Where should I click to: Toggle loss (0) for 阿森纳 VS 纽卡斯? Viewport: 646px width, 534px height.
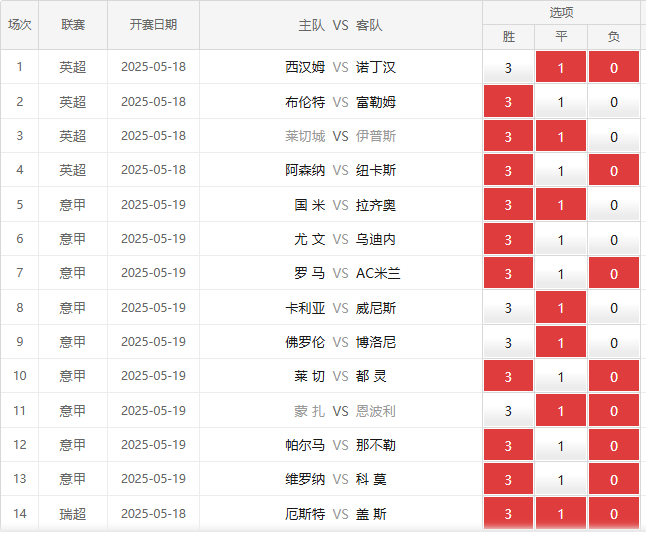click(614, 170)
